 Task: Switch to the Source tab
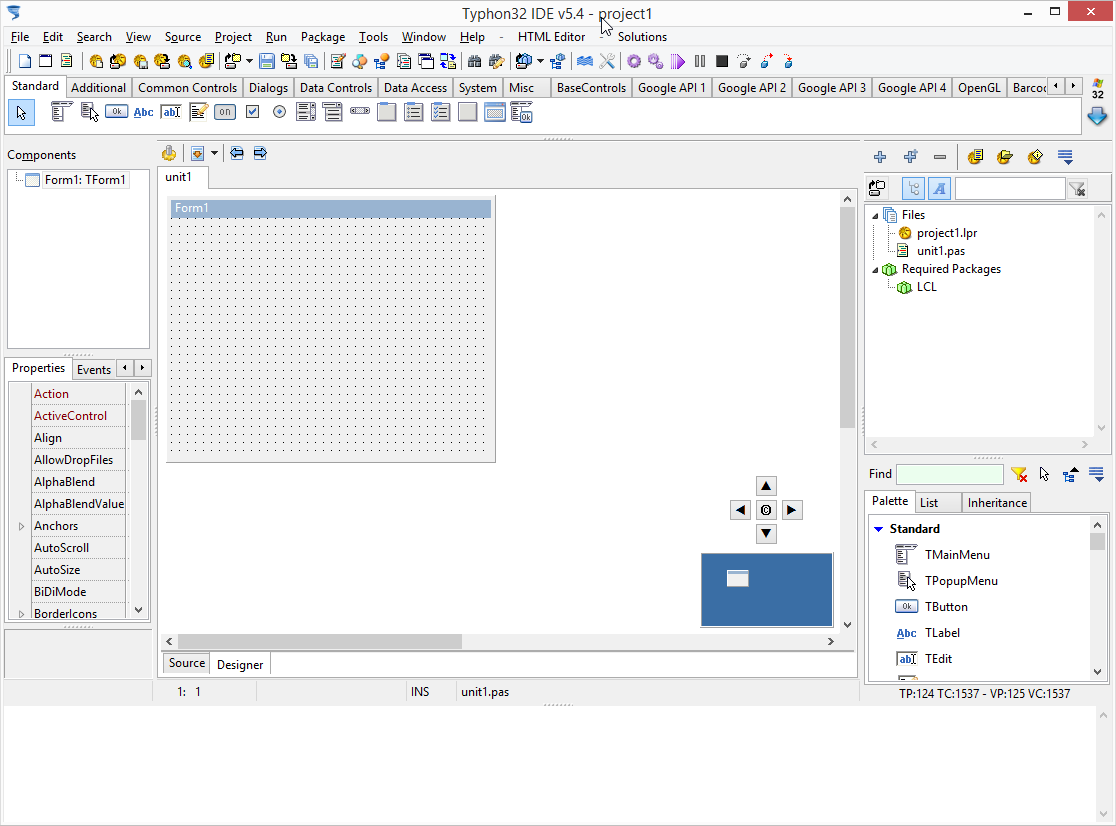tap(187, 663)
